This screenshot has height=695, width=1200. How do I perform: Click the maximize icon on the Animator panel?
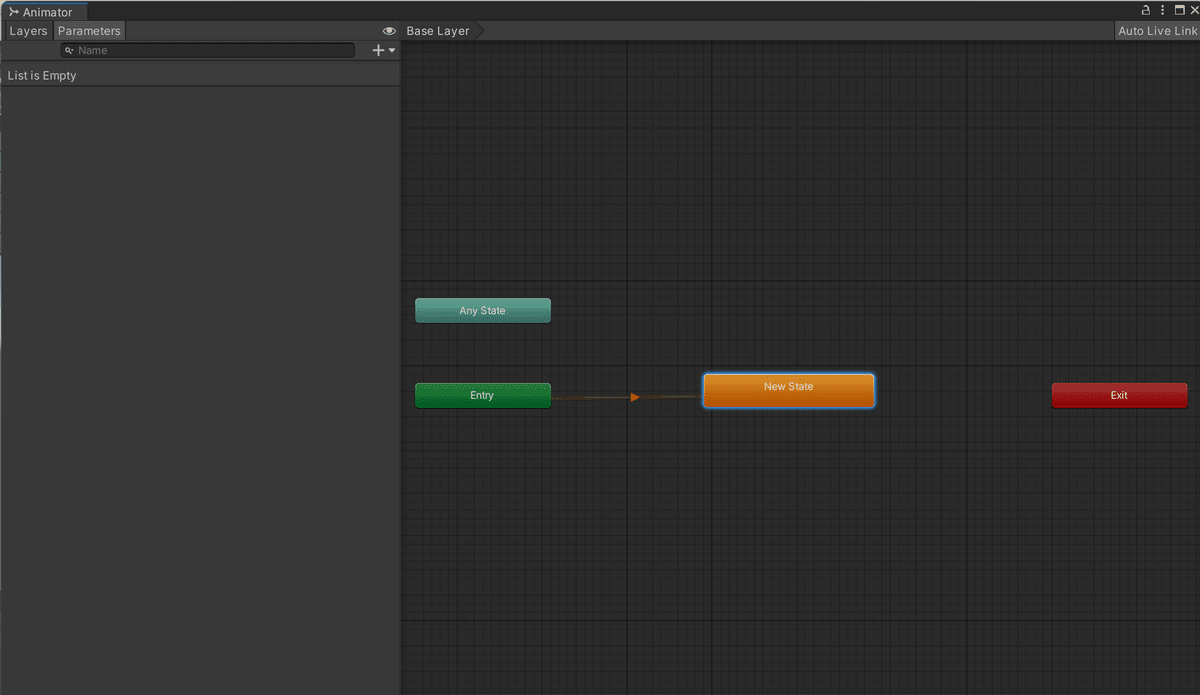point(1180,10)
